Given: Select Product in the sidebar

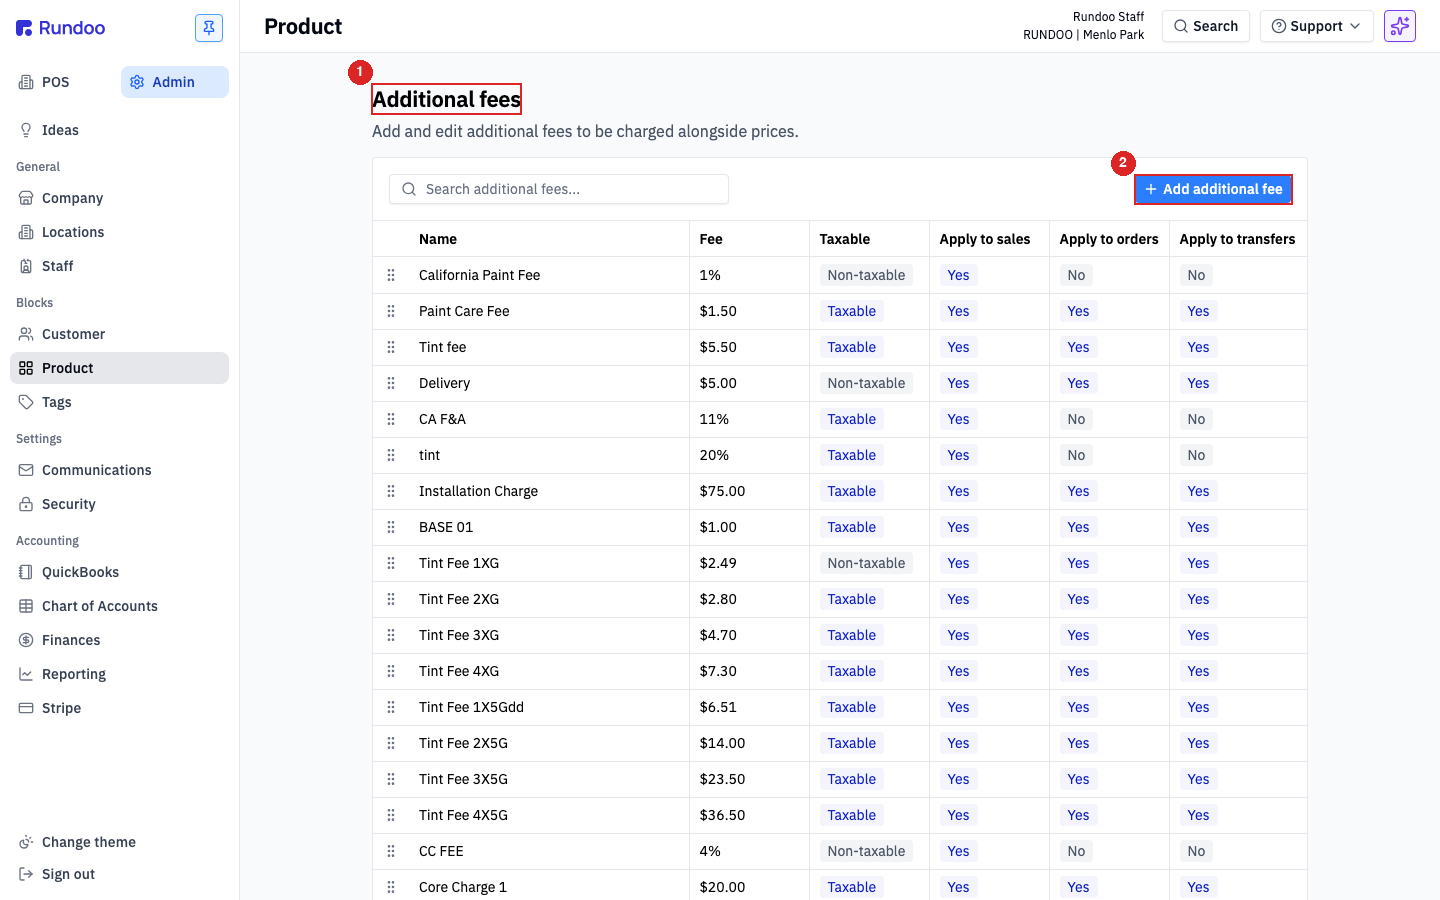Looking at the screenshot, I should coord(119,368).
